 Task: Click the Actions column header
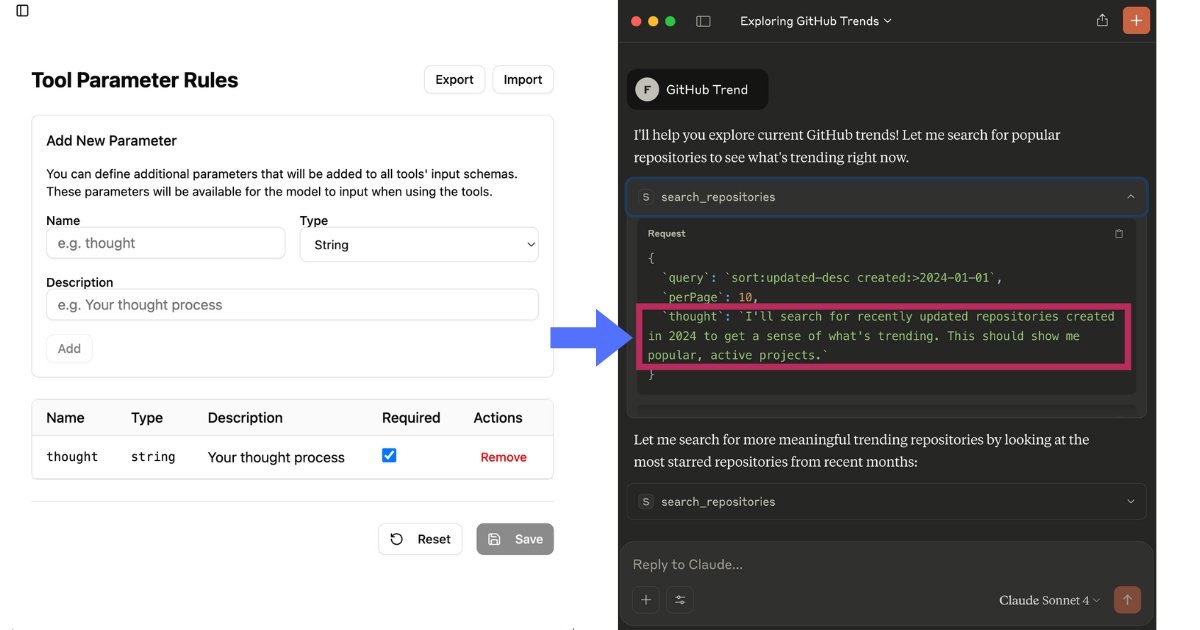pos(498,418)
